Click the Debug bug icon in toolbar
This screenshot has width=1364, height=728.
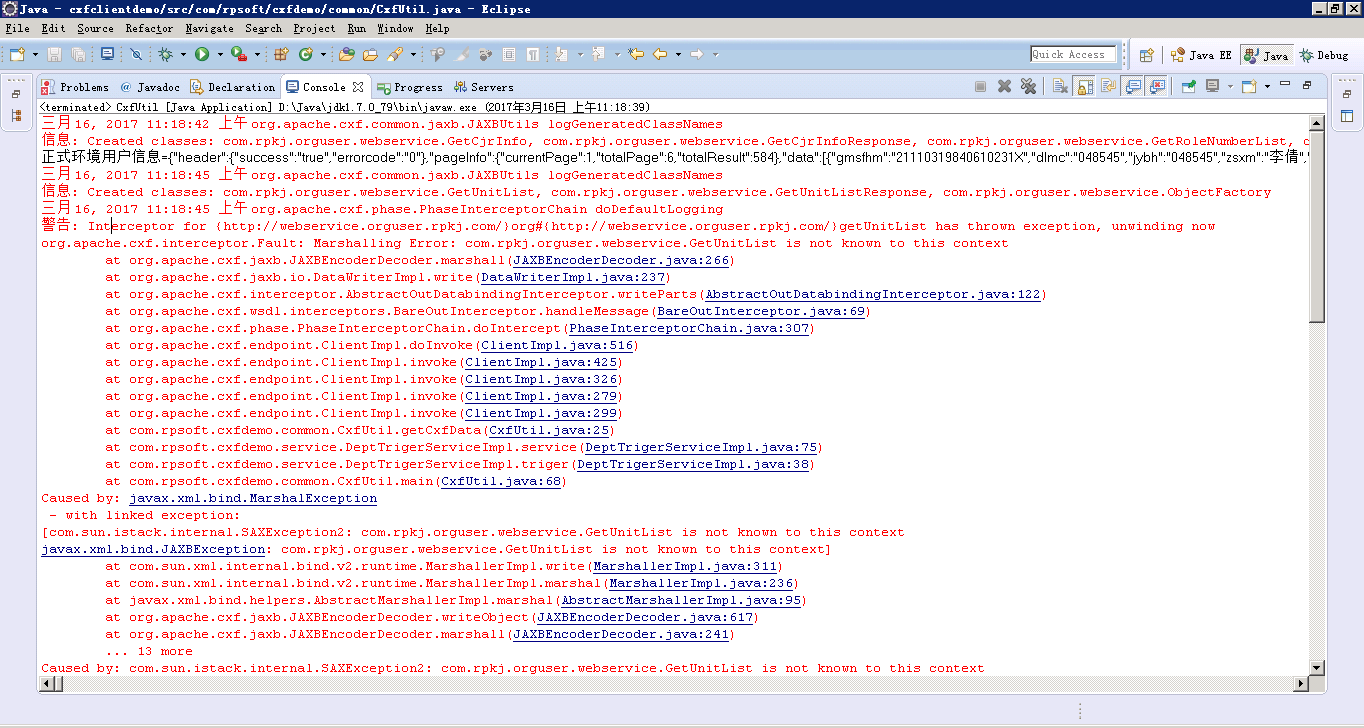coord(166,54)
